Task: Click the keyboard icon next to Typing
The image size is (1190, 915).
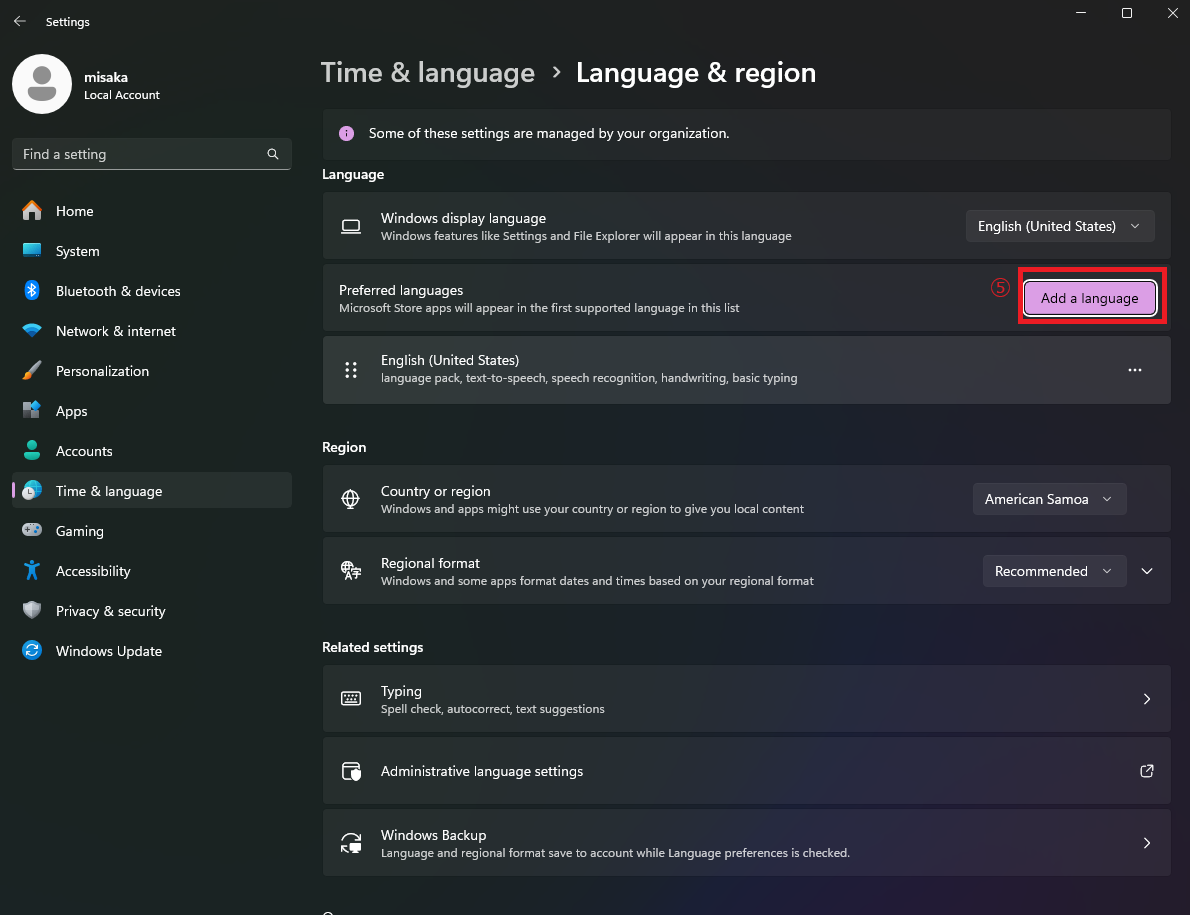Action: coord(351,699)
